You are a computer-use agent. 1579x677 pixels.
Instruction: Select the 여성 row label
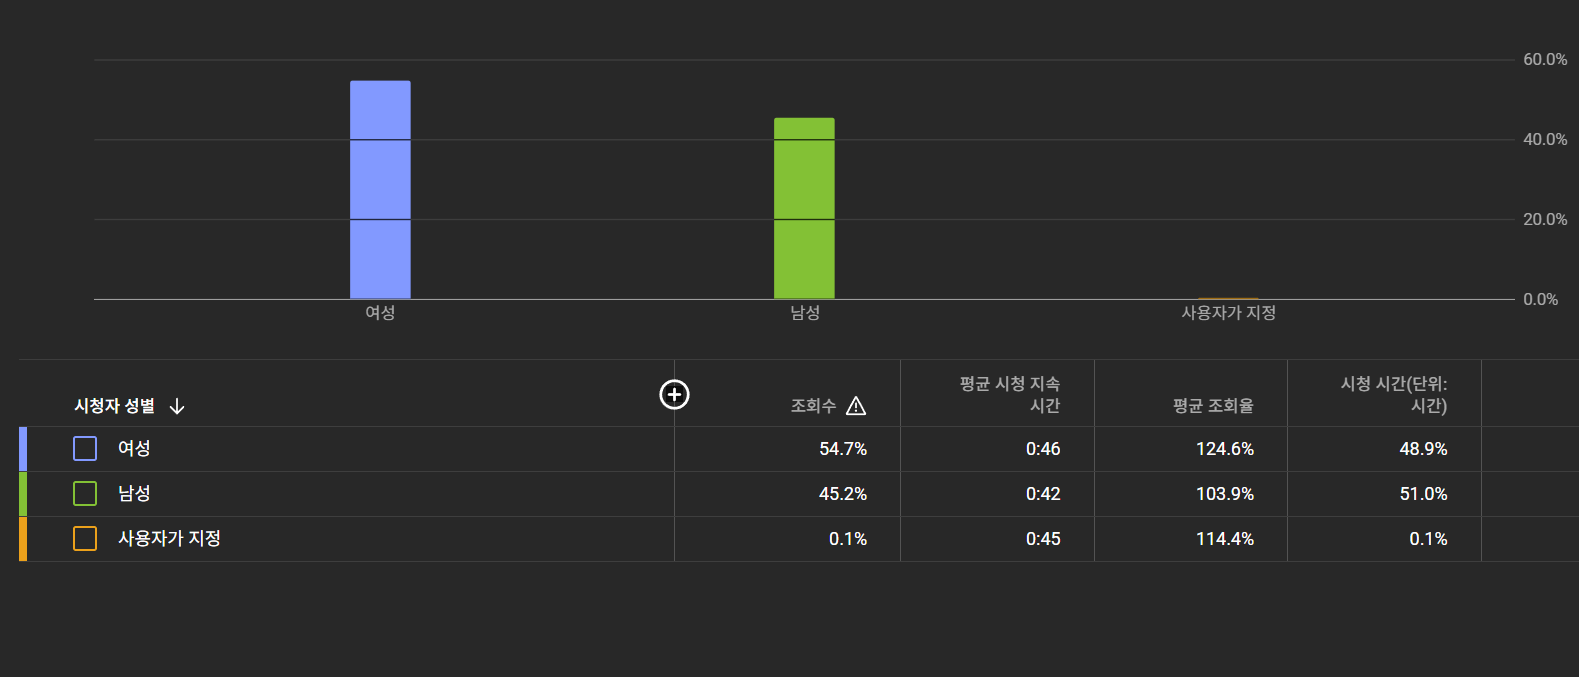click(134, 449)
